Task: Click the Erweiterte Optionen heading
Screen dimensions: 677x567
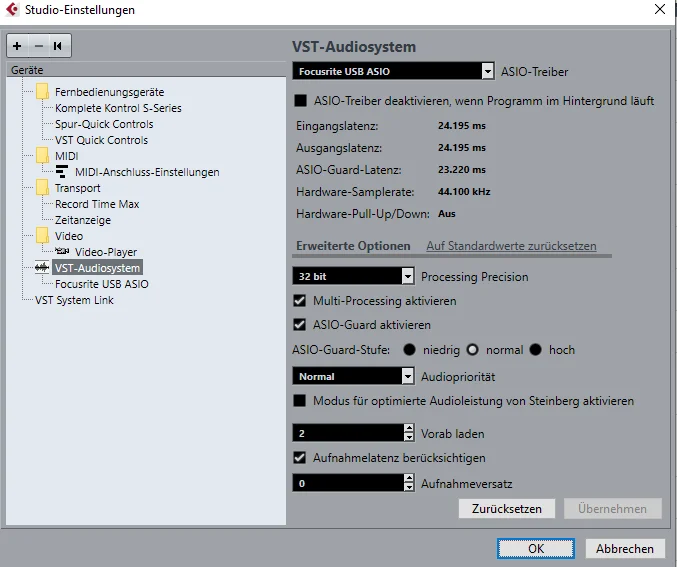Action: (353, 246)
